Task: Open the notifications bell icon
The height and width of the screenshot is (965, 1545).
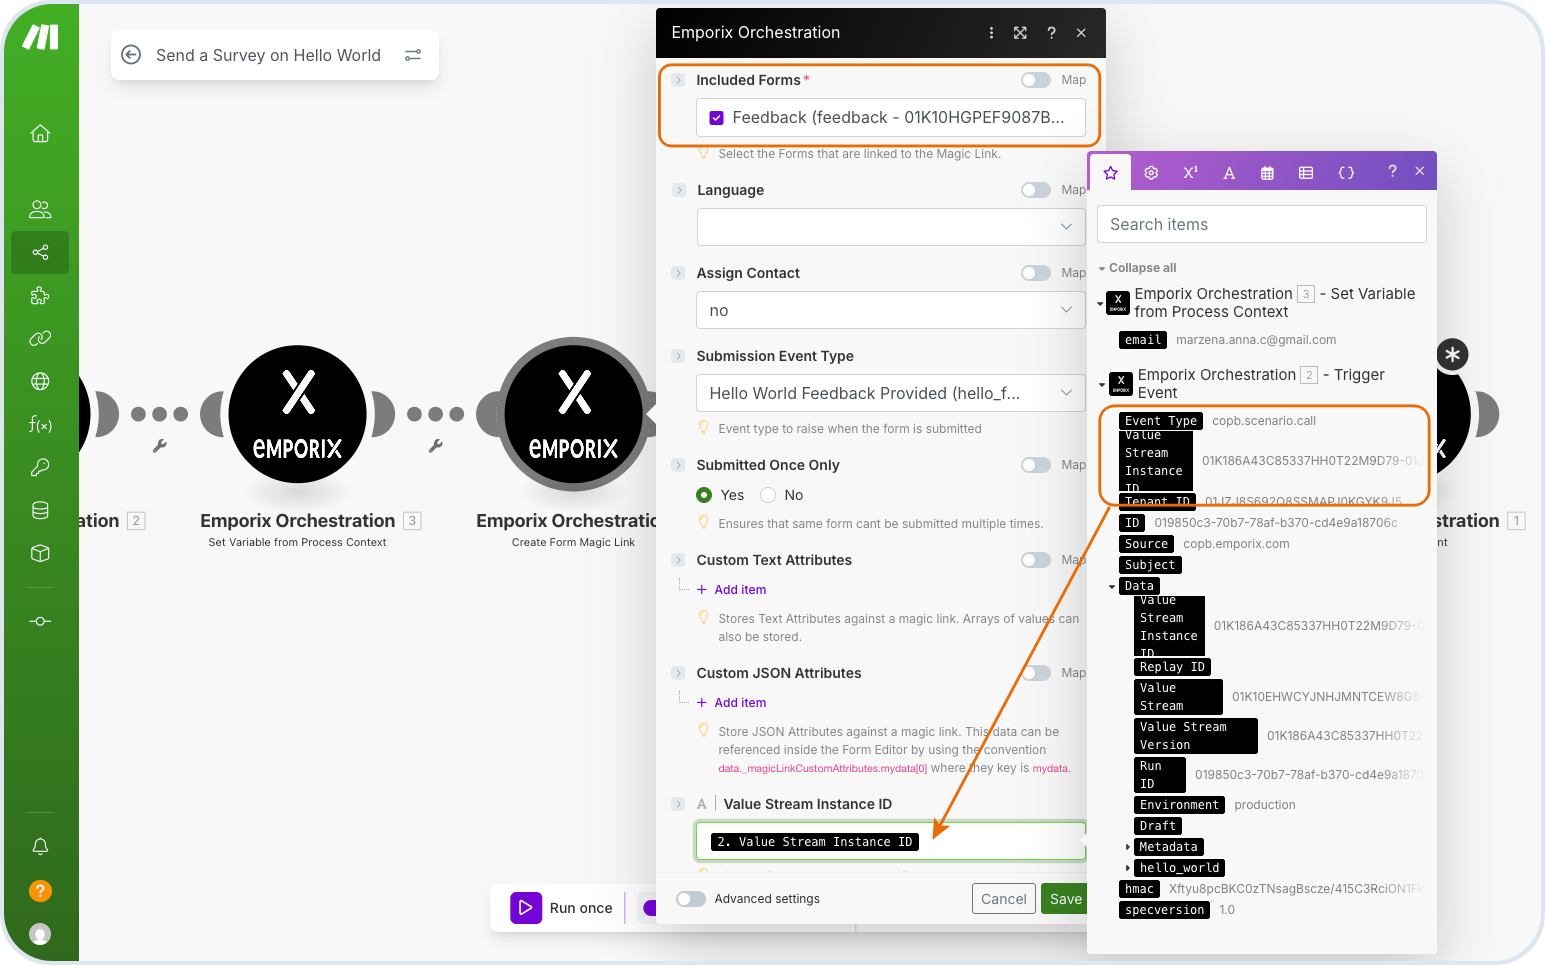Action: (x=40, y=847)
